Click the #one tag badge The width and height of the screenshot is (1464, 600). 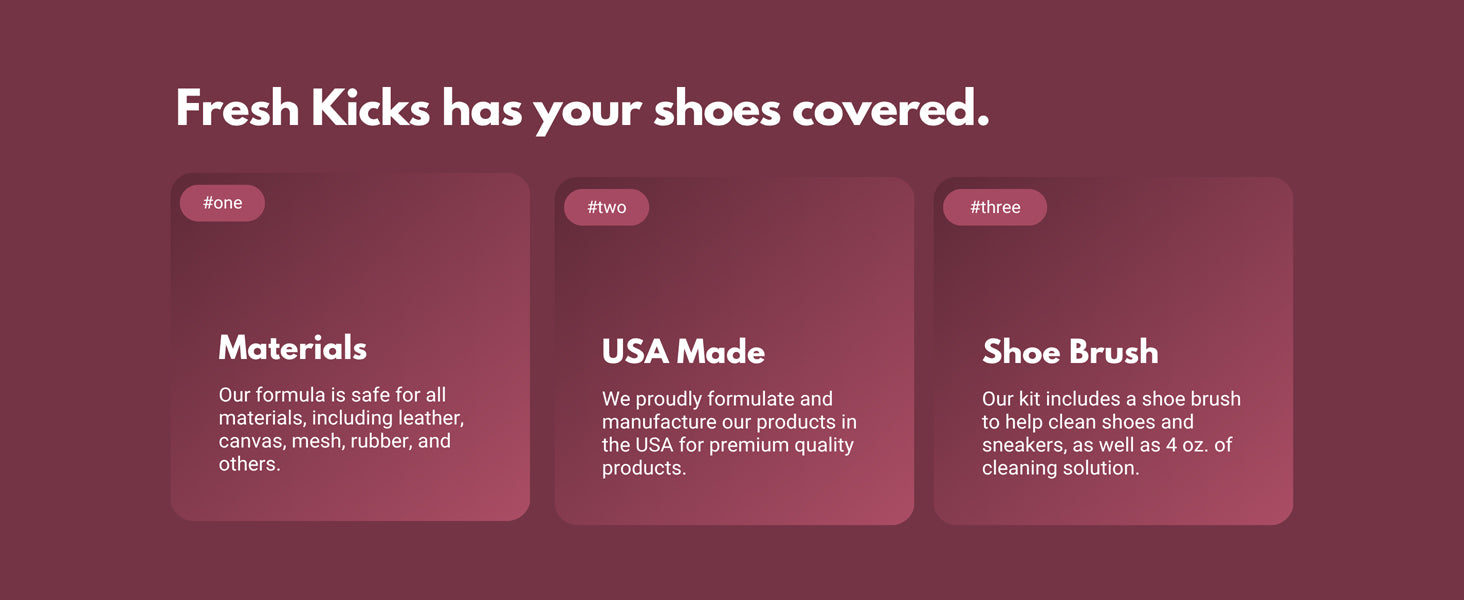click(222, 203)
